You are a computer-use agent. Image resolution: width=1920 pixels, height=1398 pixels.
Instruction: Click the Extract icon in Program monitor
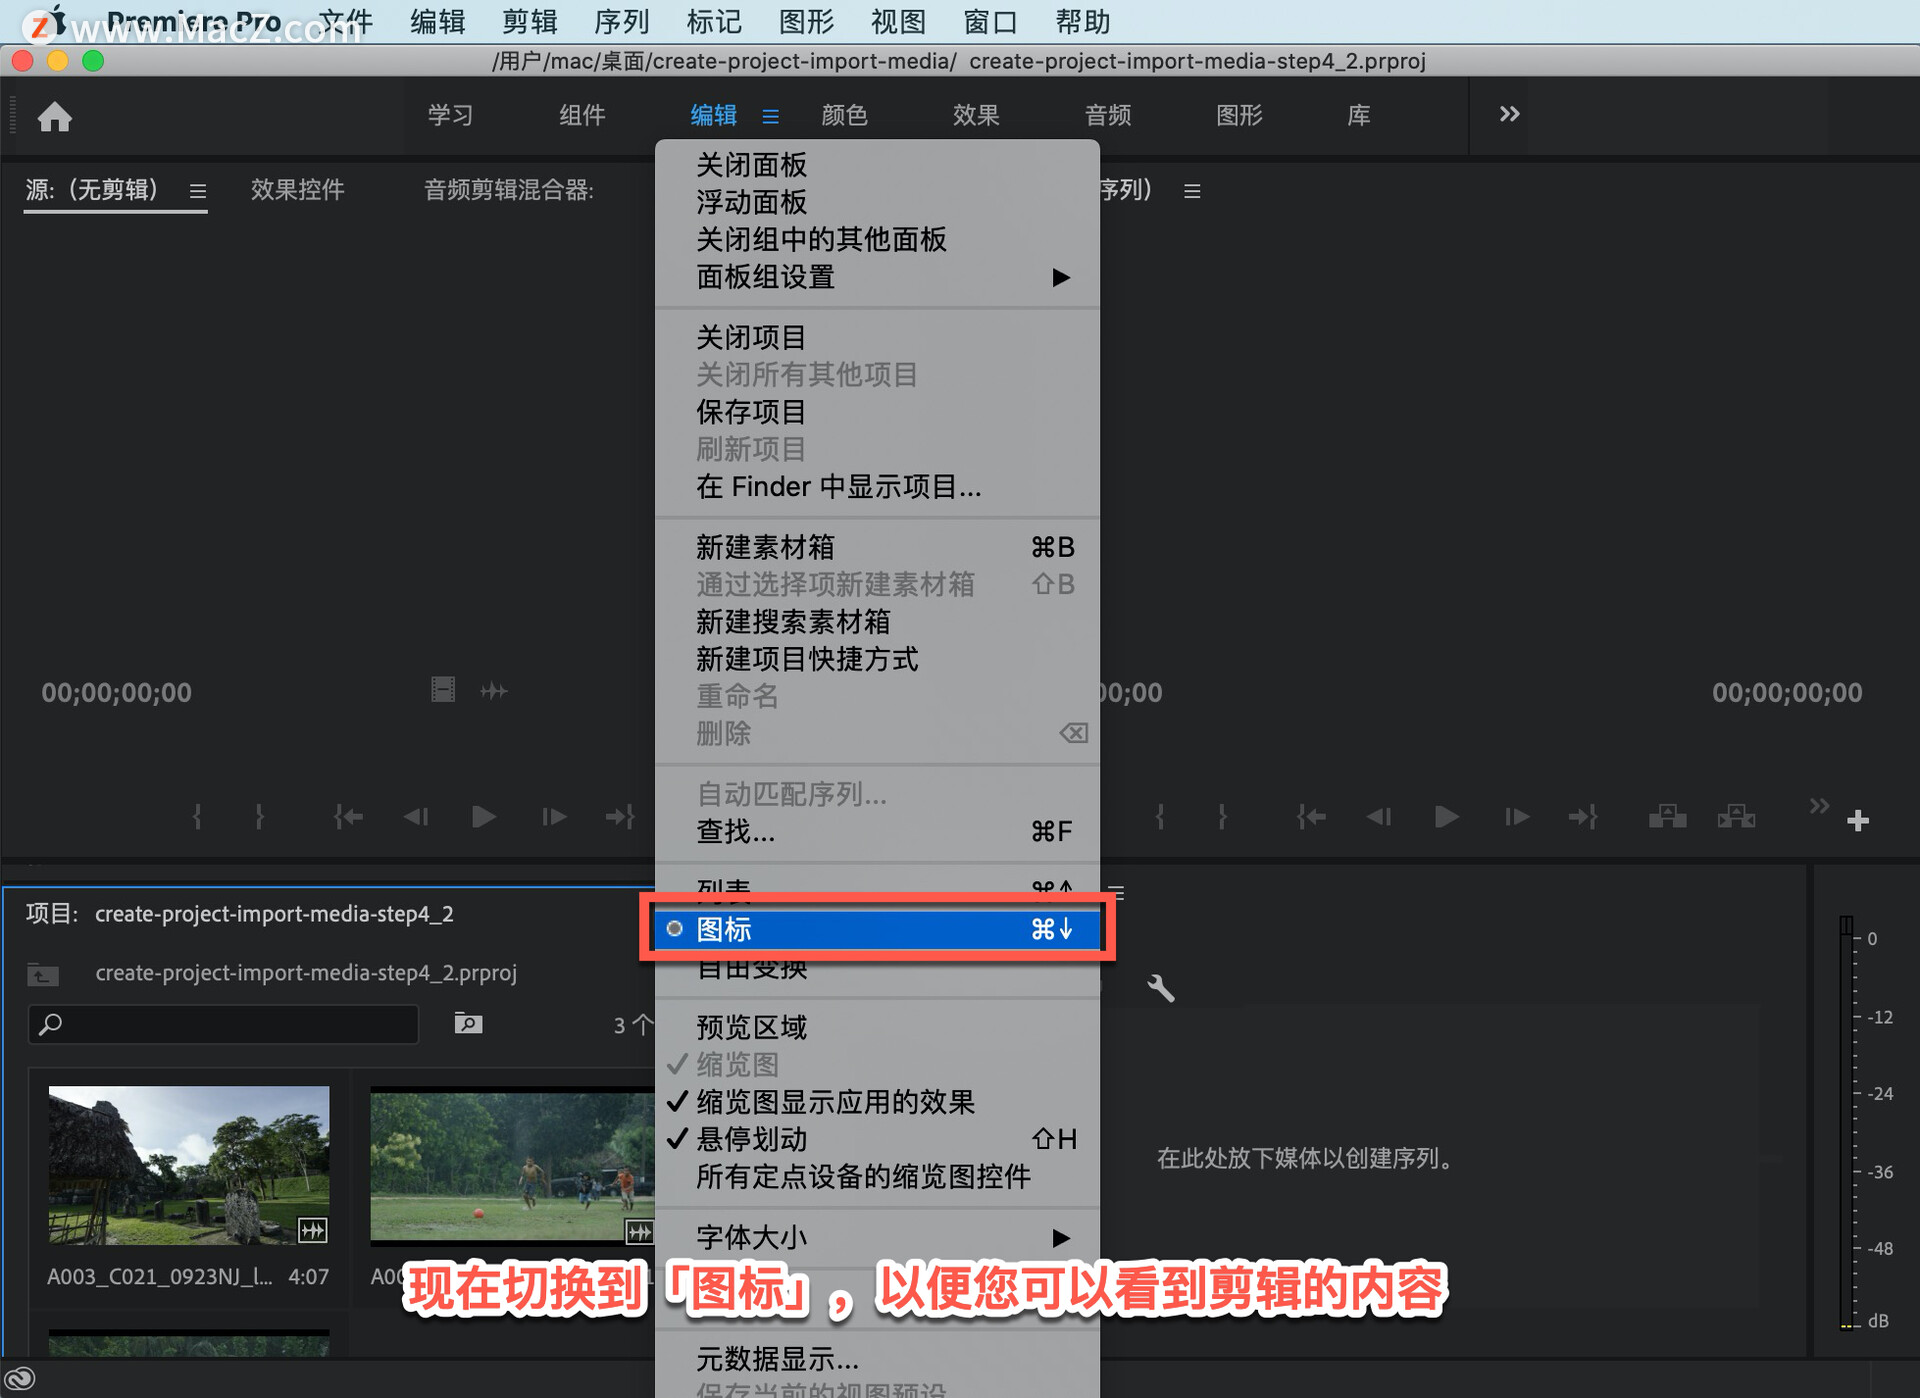[1736, 817]
